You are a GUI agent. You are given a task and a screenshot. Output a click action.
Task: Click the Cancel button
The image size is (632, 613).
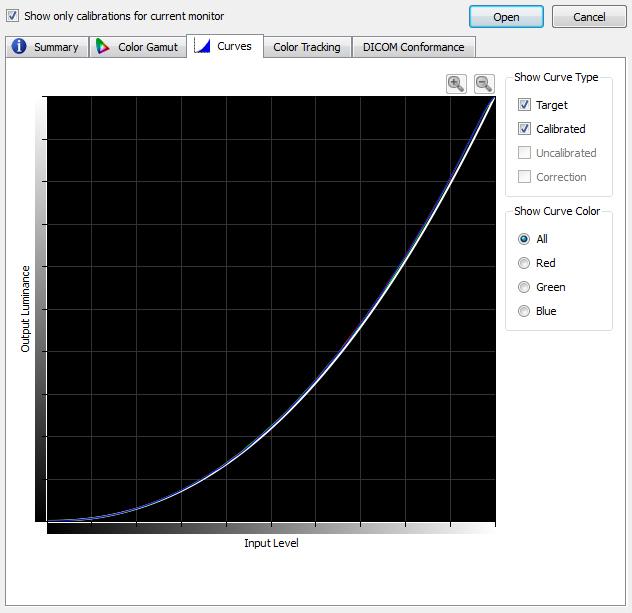click(589, 17)
